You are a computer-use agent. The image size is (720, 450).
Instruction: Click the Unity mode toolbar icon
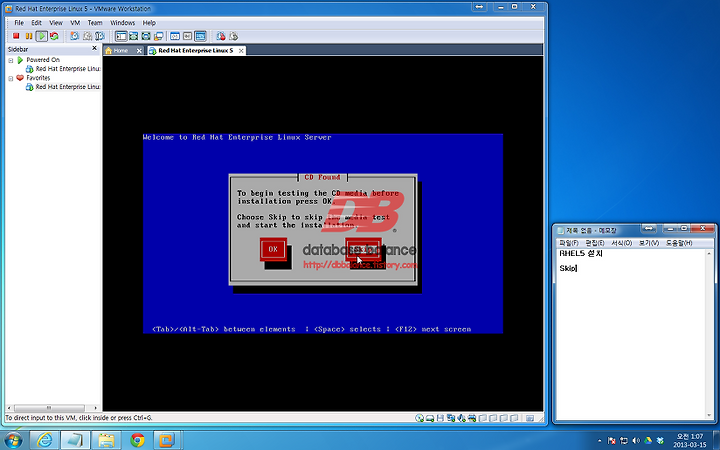tap(158, 36)
